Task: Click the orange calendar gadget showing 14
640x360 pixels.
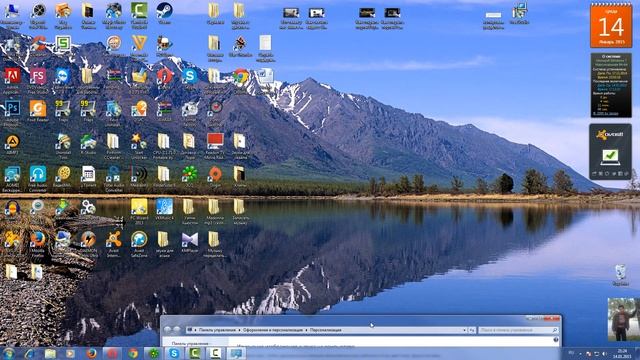Action: click(x=611, y=25)
